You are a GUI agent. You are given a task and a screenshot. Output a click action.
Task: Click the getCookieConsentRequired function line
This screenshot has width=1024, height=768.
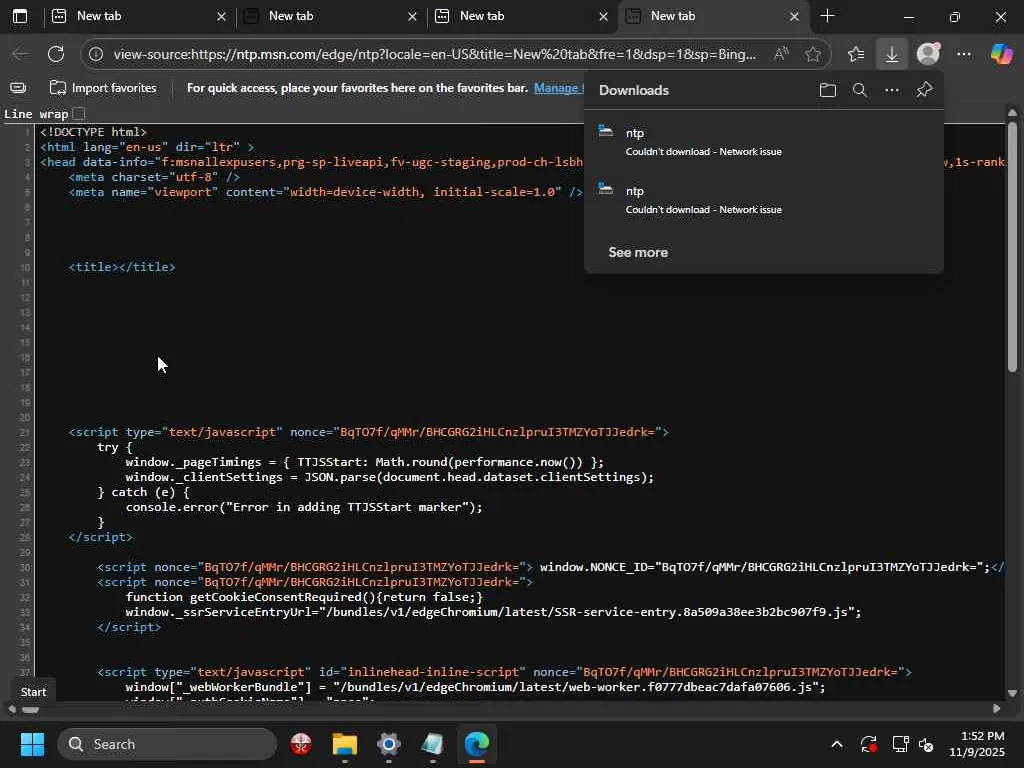304,597
